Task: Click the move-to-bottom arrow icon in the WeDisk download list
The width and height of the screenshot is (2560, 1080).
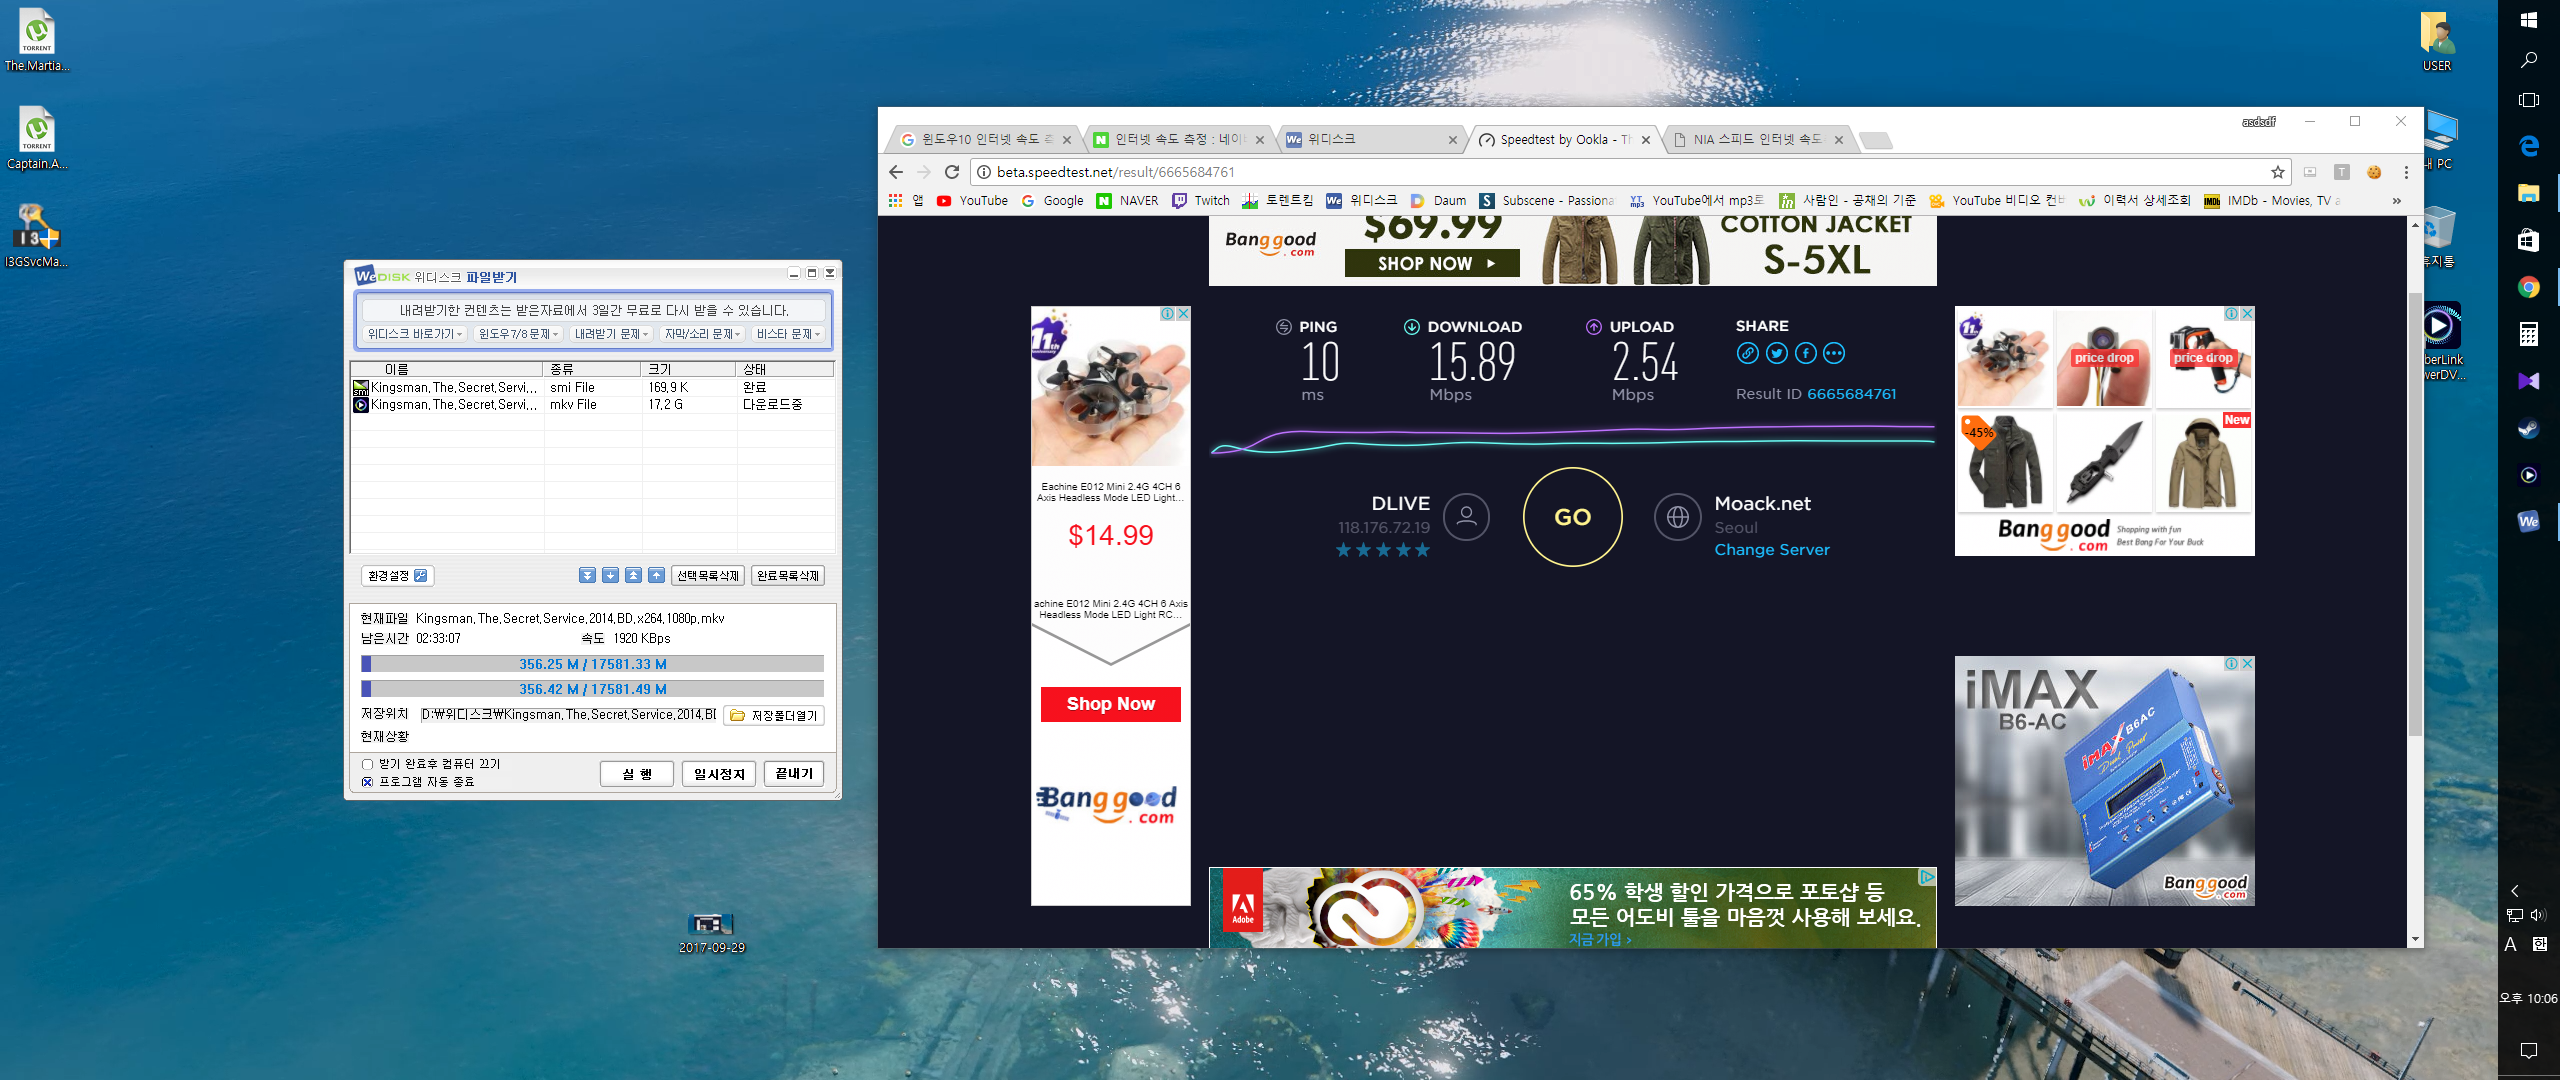Action: (x=587, y=575)
